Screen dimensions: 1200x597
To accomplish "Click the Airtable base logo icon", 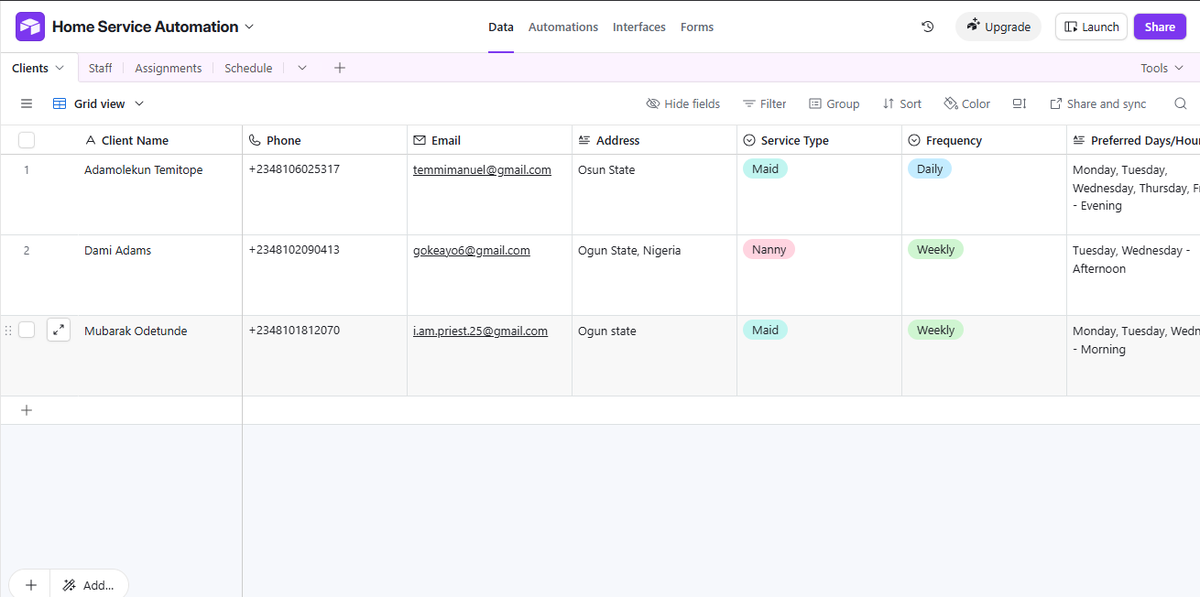I will click(30, 26).
